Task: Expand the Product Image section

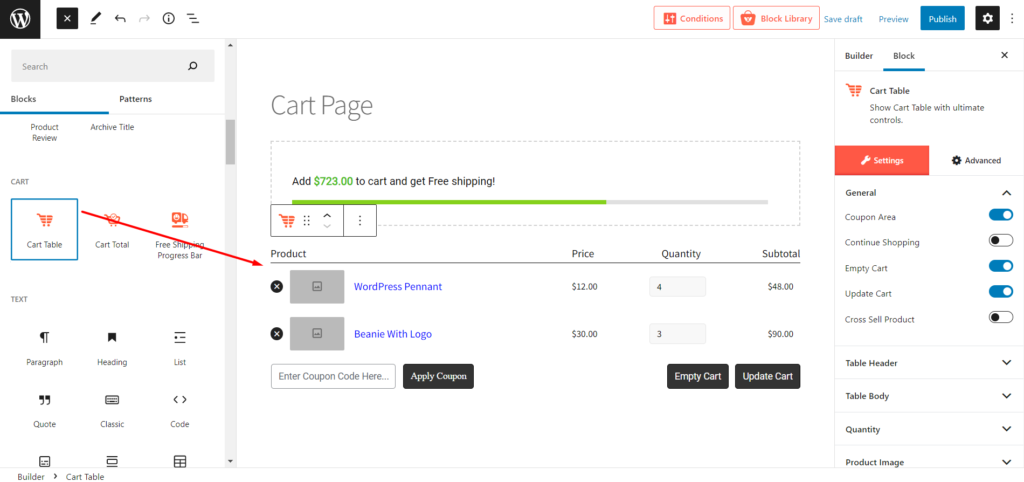Action: (929, 462)
